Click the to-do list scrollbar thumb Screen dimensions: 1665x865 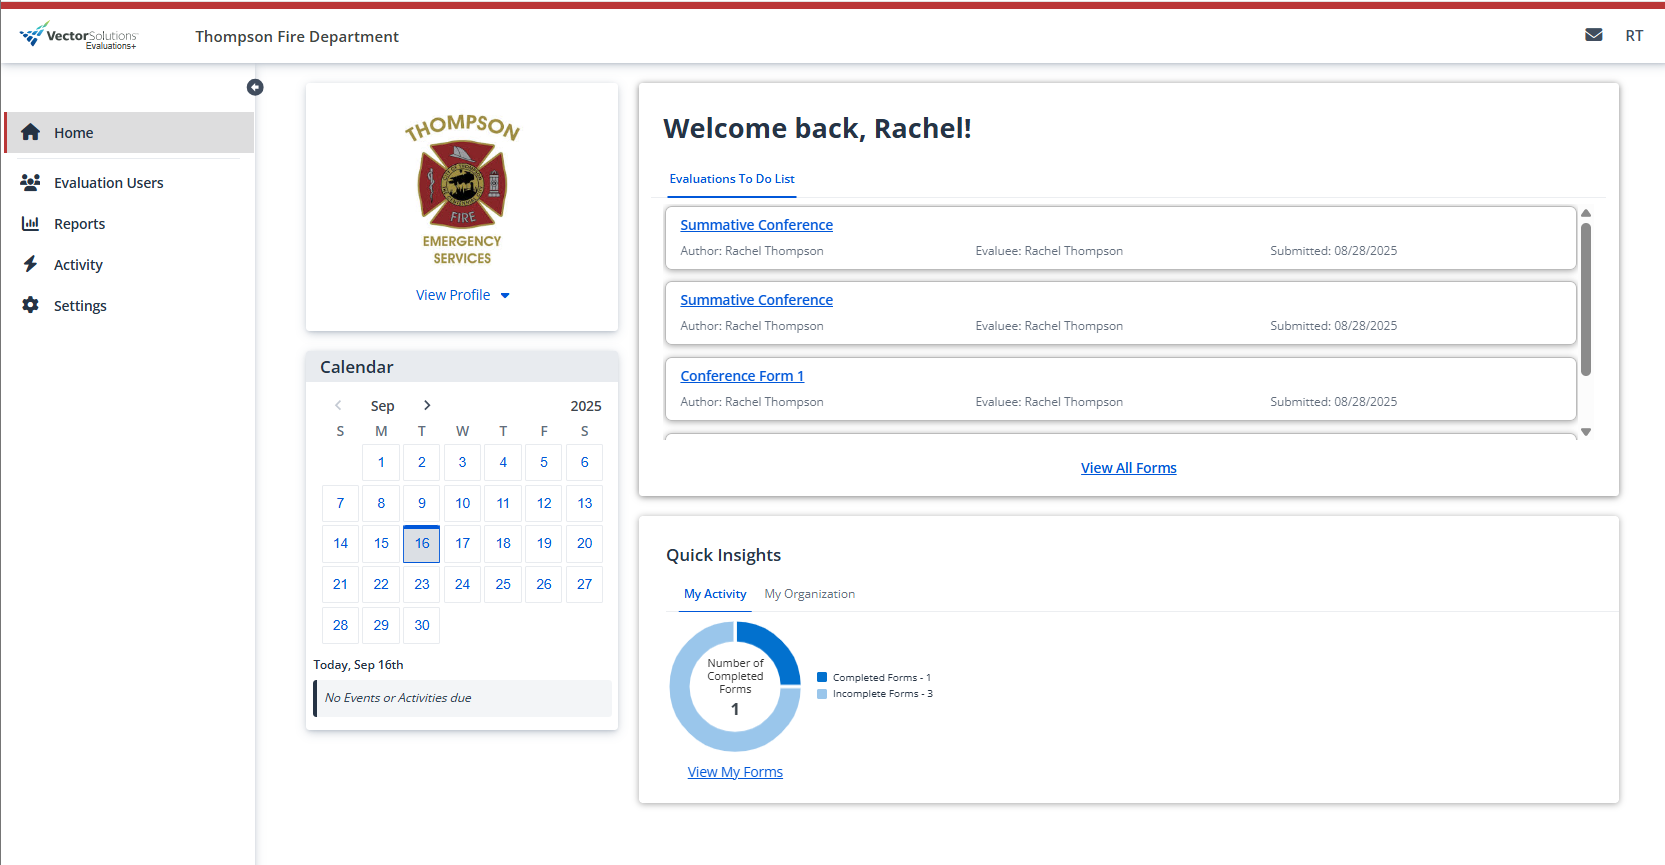[1586, 299]
